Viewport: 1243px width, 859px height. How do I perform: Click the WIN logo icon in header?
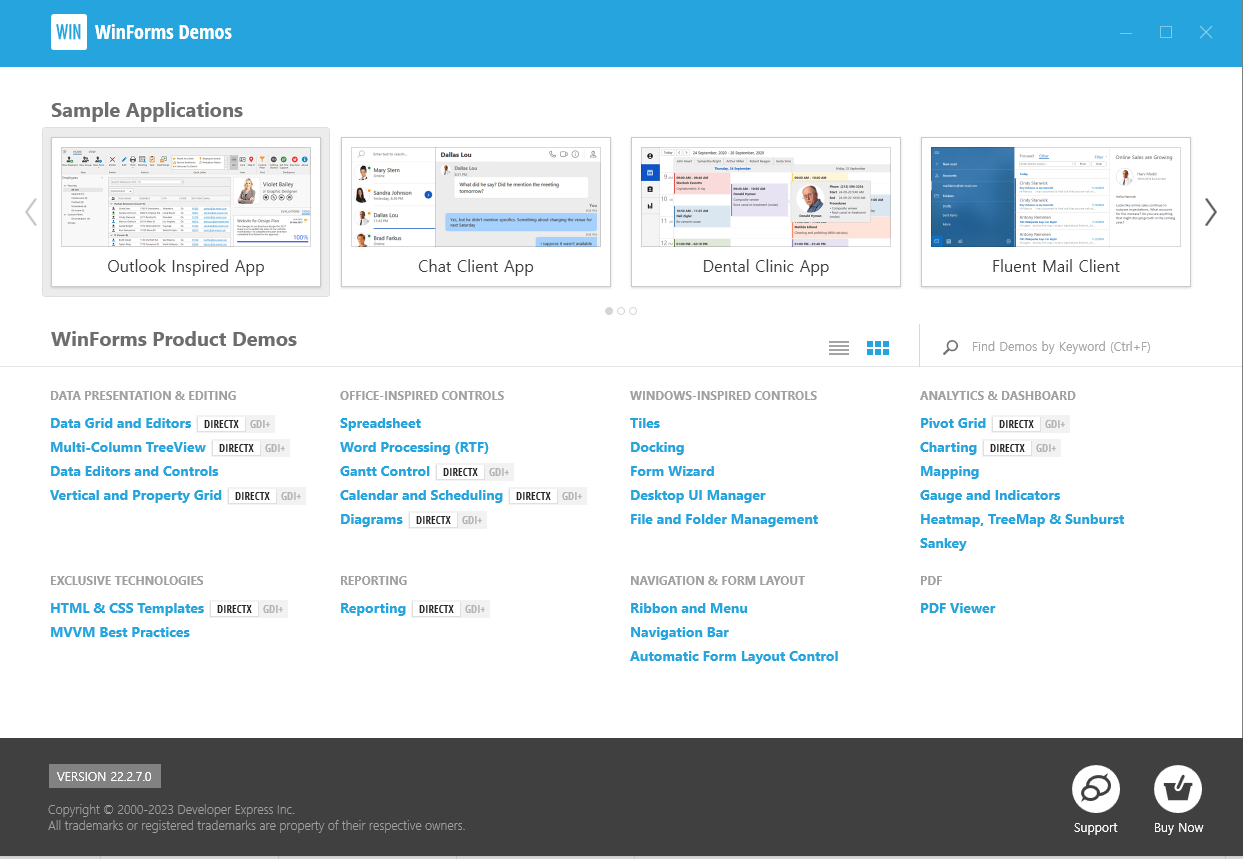click(69, 32)
